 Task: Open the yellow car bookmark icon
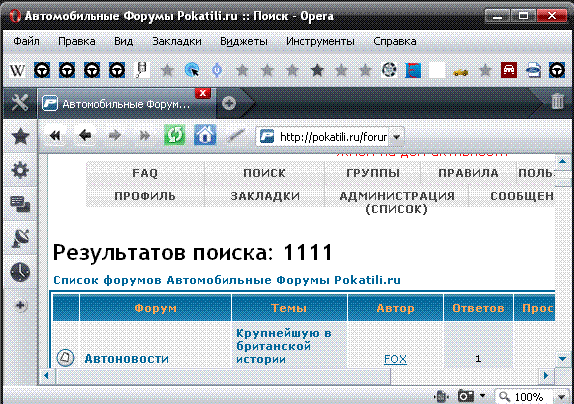pyautogui.click(x=460, y=72)
